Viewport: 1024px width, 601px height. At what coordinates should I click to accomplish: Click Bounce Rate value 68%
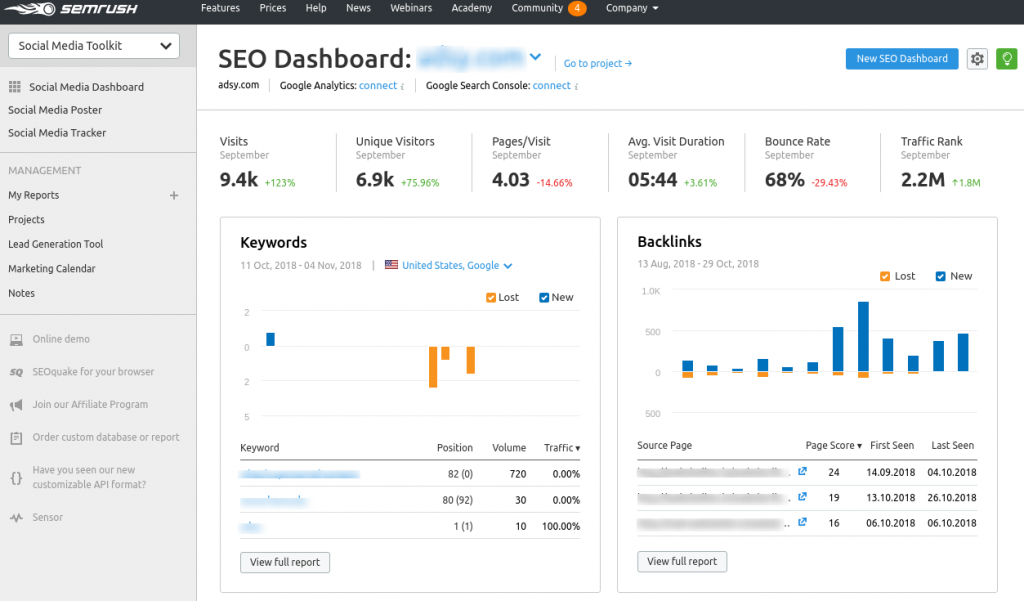784,180
